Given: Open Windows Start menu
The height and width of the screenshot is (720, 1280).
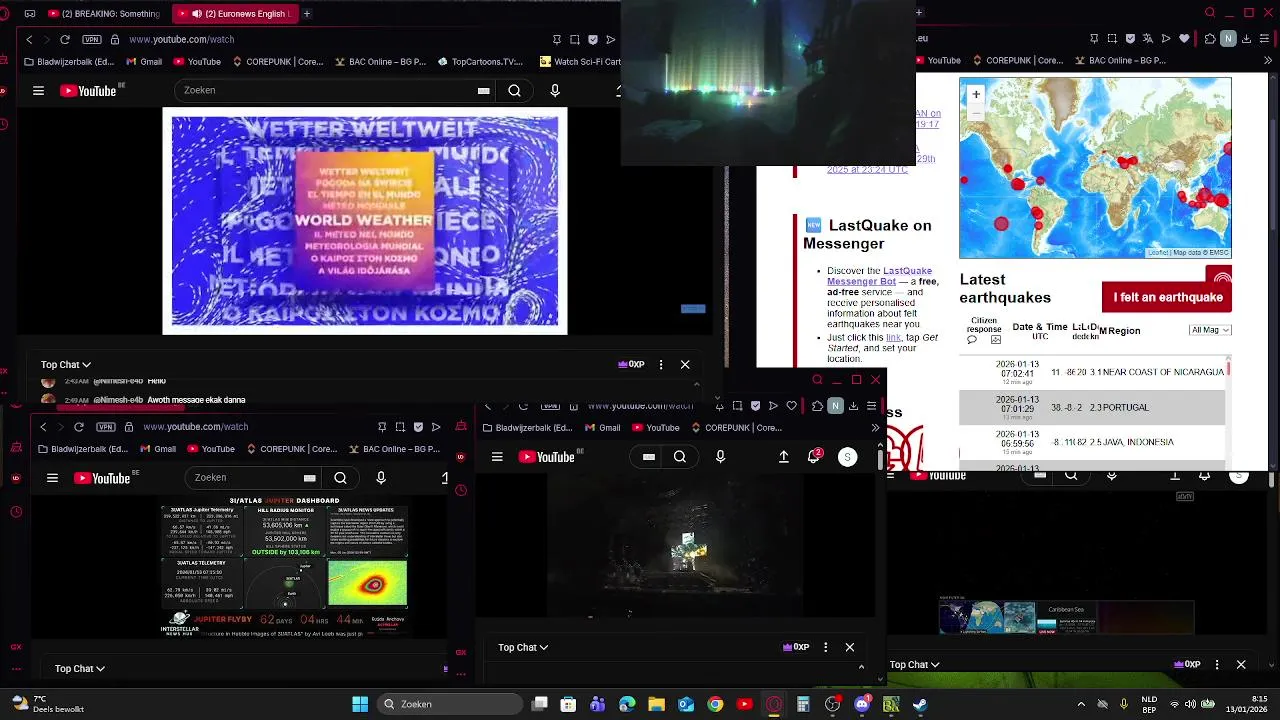Looking at the screenshot, I should 360,704.
